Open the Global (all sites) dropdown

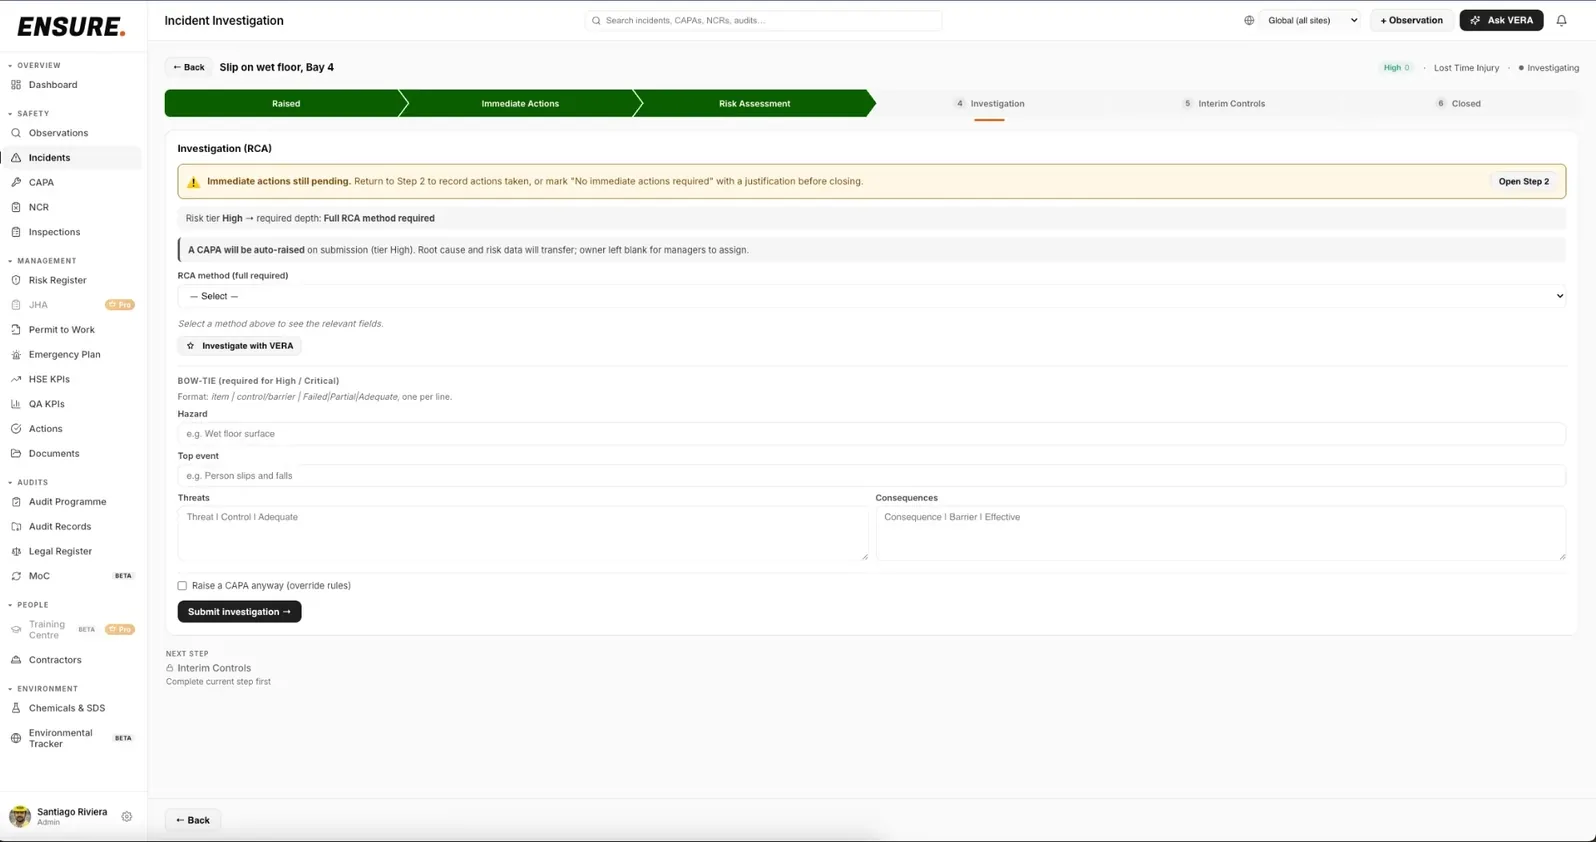[x=1312, y=20]
